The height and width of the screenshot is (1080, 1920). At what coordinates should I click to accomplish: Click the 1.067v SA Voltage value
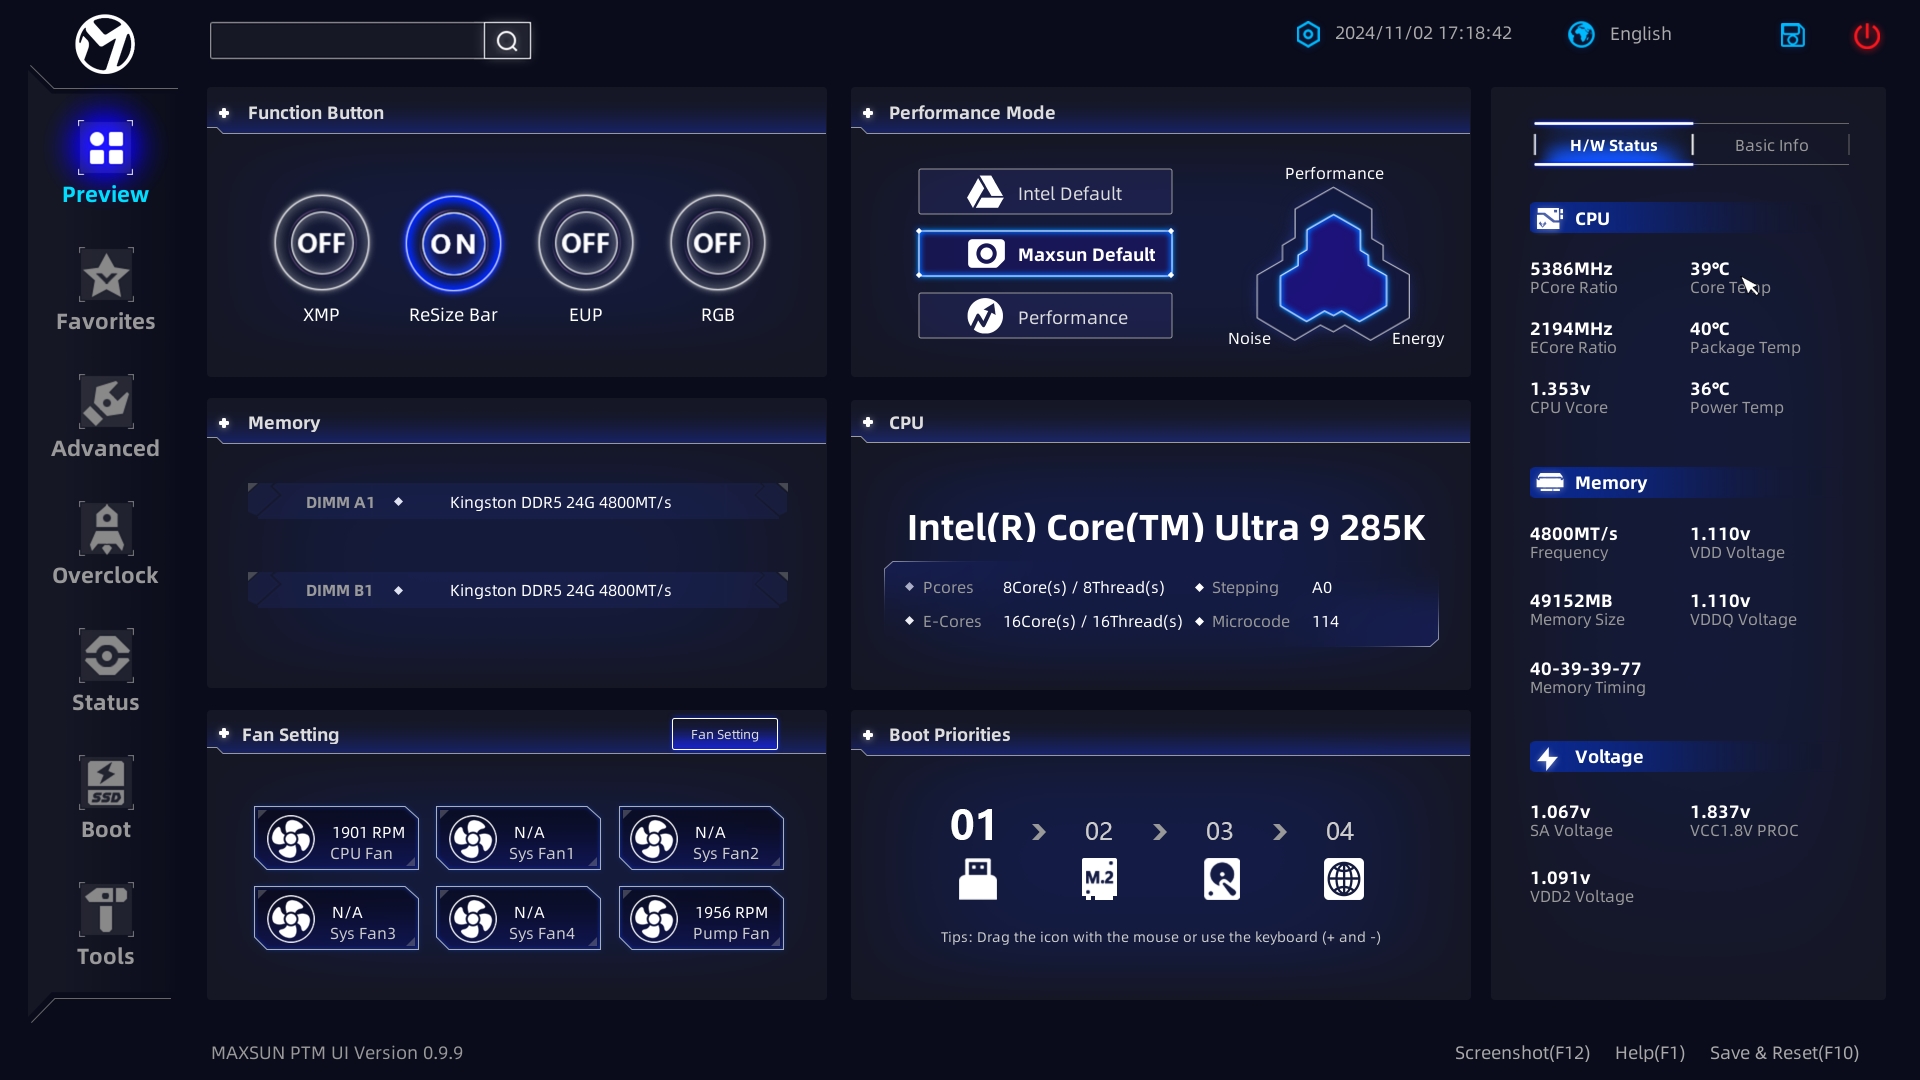(1560, 812)
